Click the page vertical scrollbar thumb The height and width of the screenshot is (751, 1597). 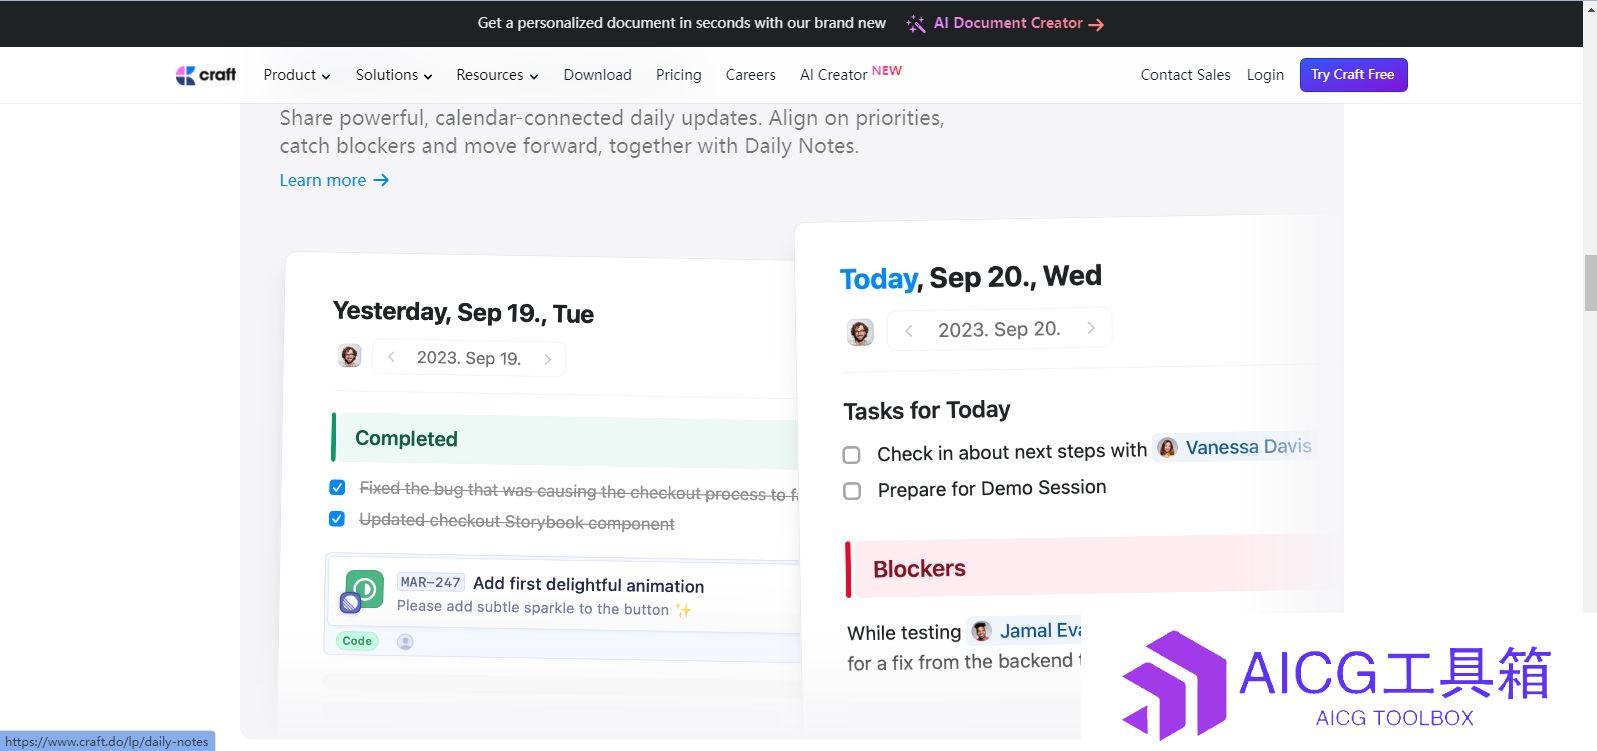pos(1590,283)
